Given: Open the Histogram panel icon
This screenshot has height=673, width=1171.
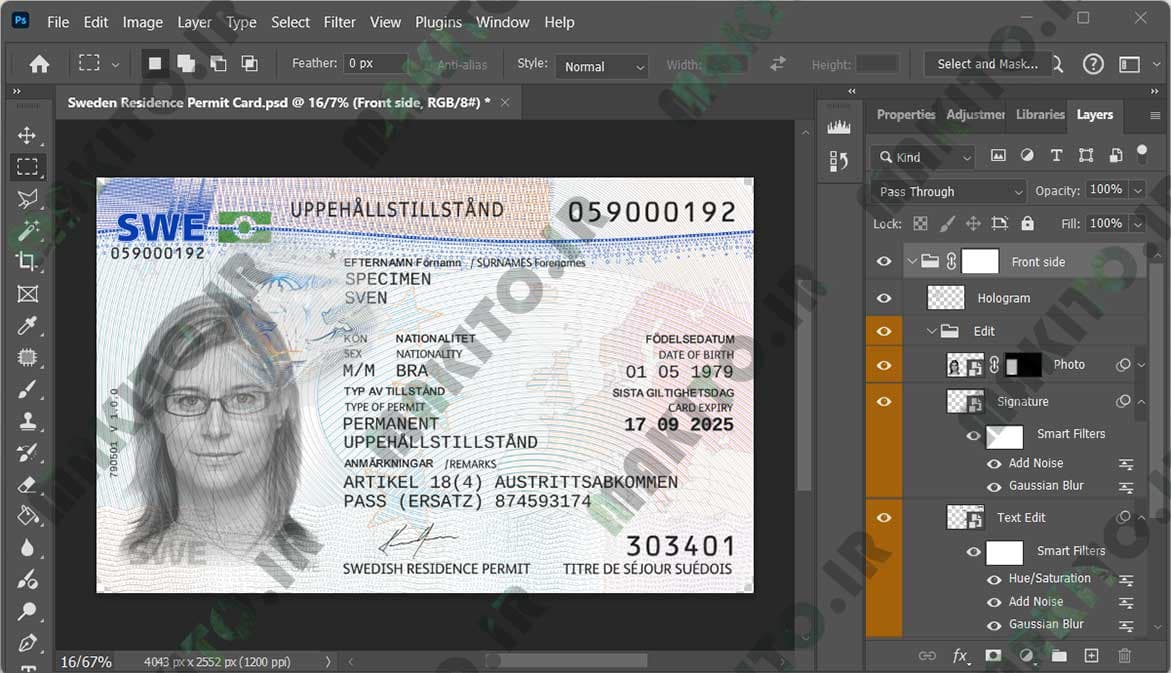Looking at the screenshot, I should pos(839,127).
